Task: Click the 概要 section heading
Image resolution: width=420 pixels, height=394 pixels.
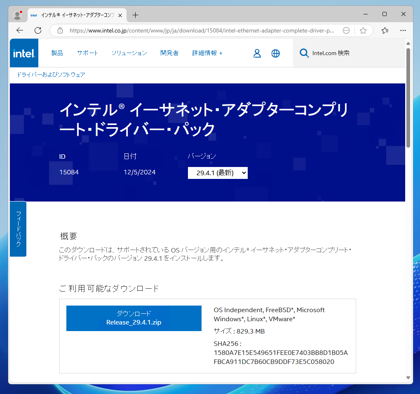Action: point(68,236)
